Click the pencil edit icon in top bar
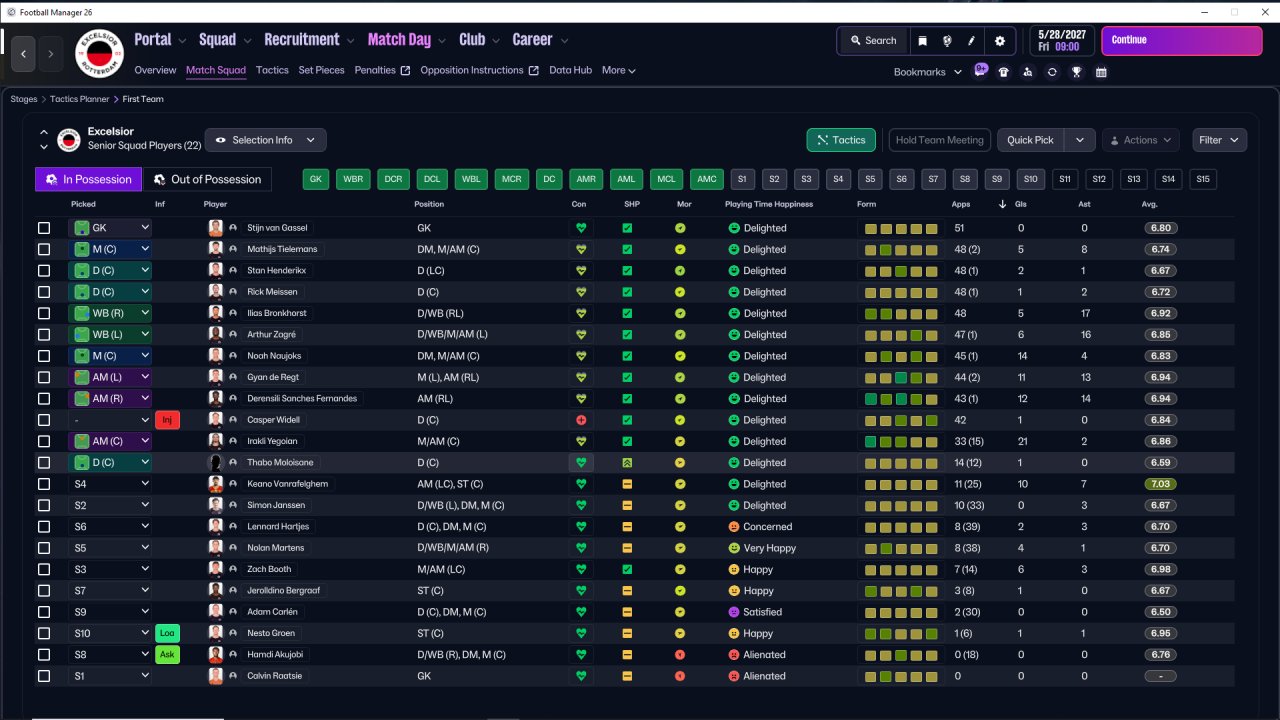The height and width of the screenshot is (720, 1280). 971,41
